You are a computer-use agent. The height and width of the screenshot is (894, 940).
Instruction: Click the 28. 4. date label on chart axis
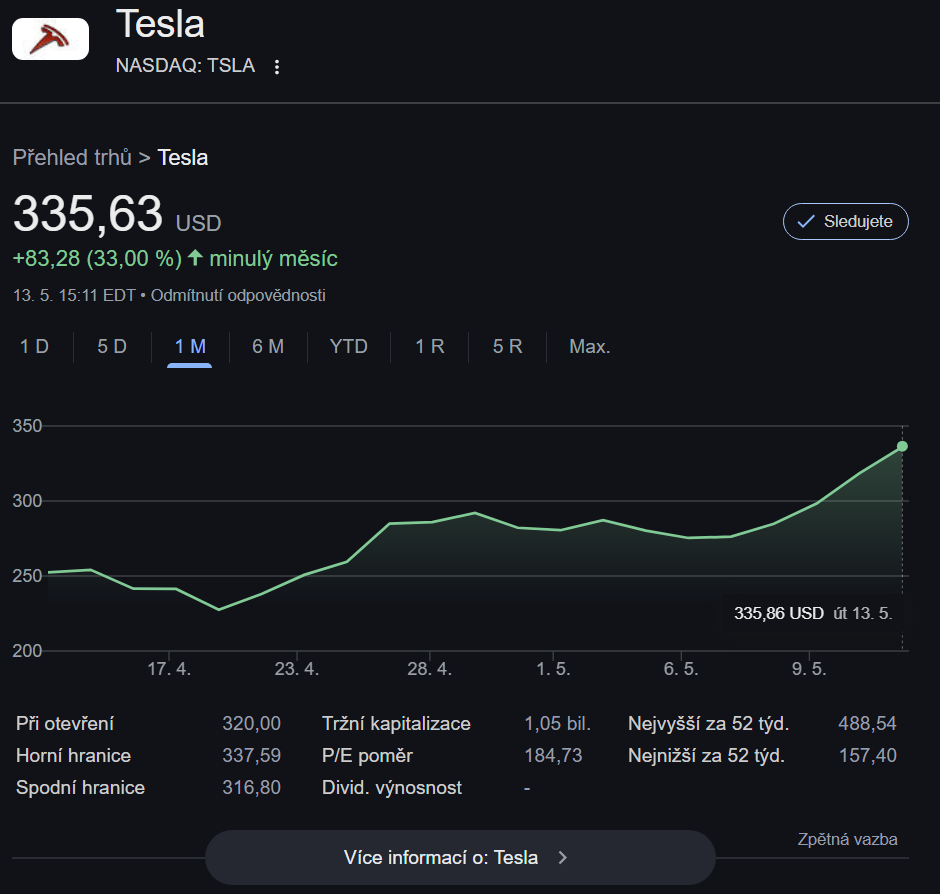coord(429,669)
